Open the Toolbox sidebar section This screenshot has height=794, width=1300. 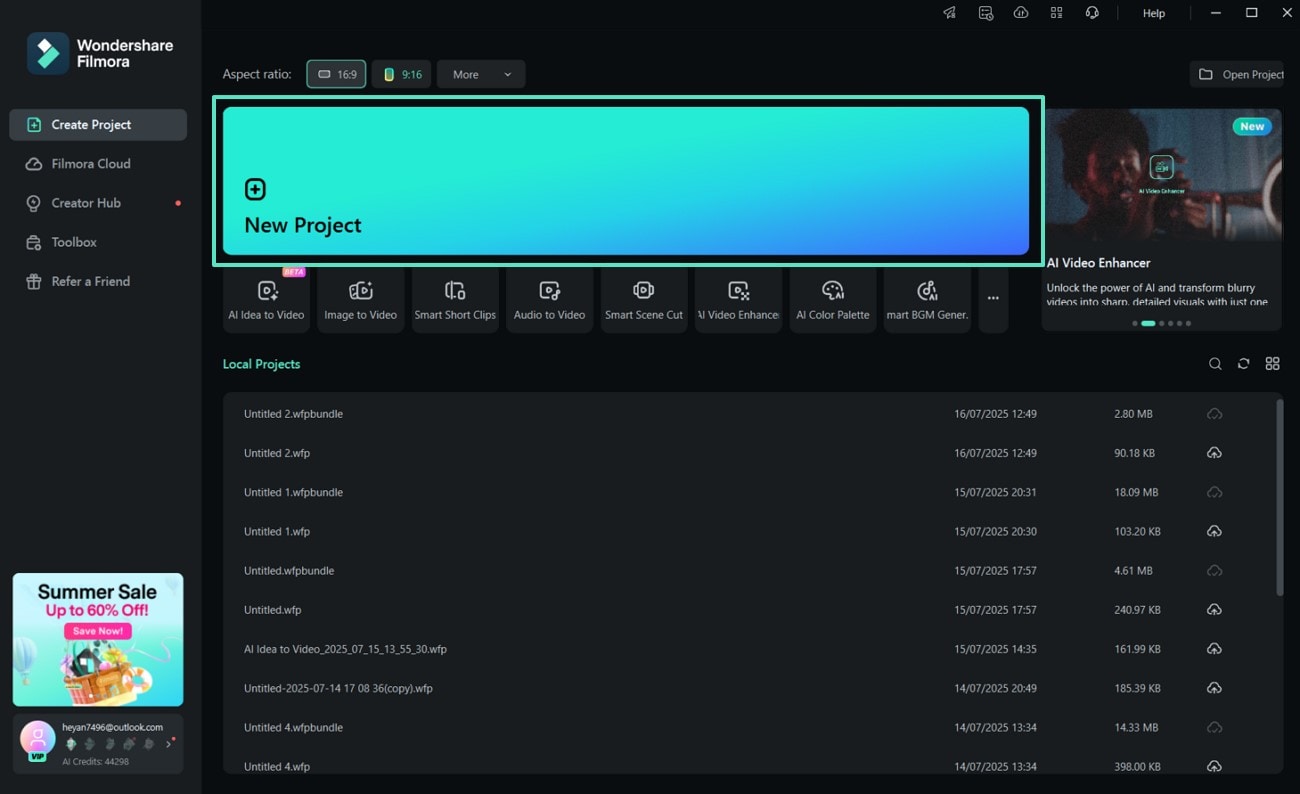coord(98,242)
